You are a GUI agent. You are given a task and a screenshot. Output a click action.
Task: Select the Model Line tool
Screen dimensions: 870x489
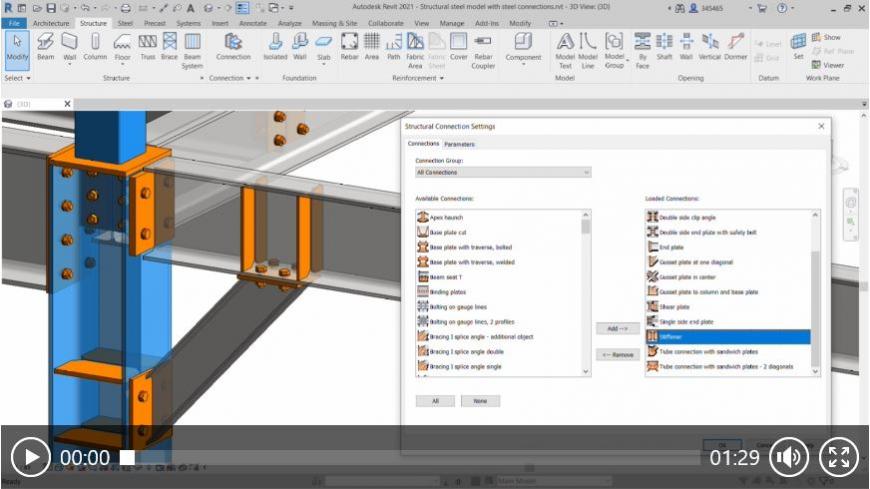click(x=588, y=51)
